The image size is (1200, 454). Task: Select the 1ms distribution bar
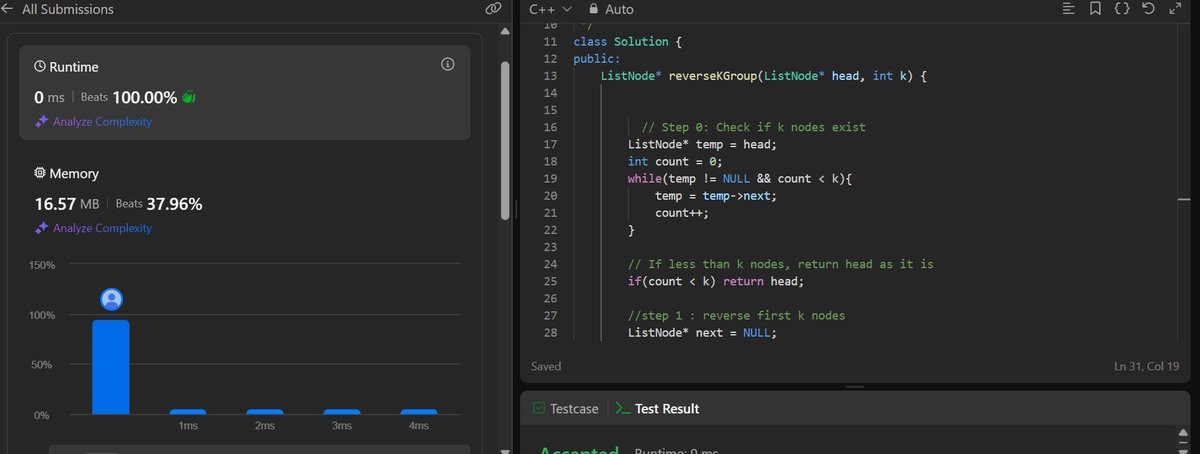point(188,411)
